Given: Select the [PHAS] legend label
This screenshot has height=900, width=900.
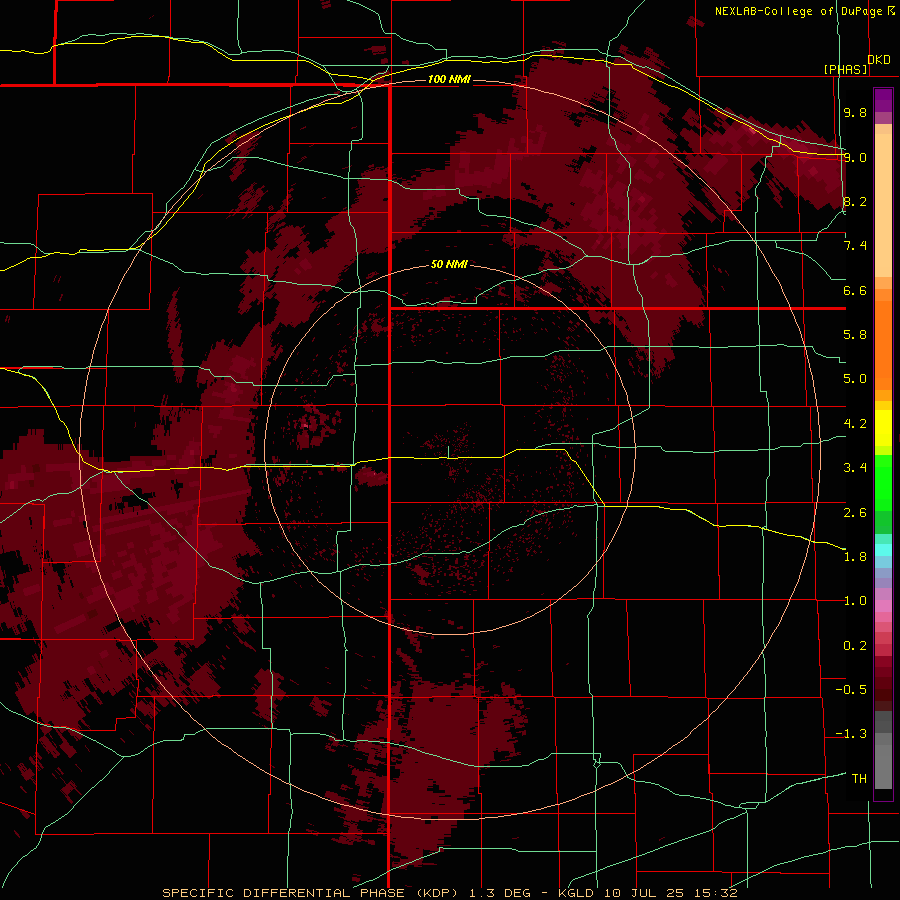Looking at the screenshot, I should click(845, 69).
